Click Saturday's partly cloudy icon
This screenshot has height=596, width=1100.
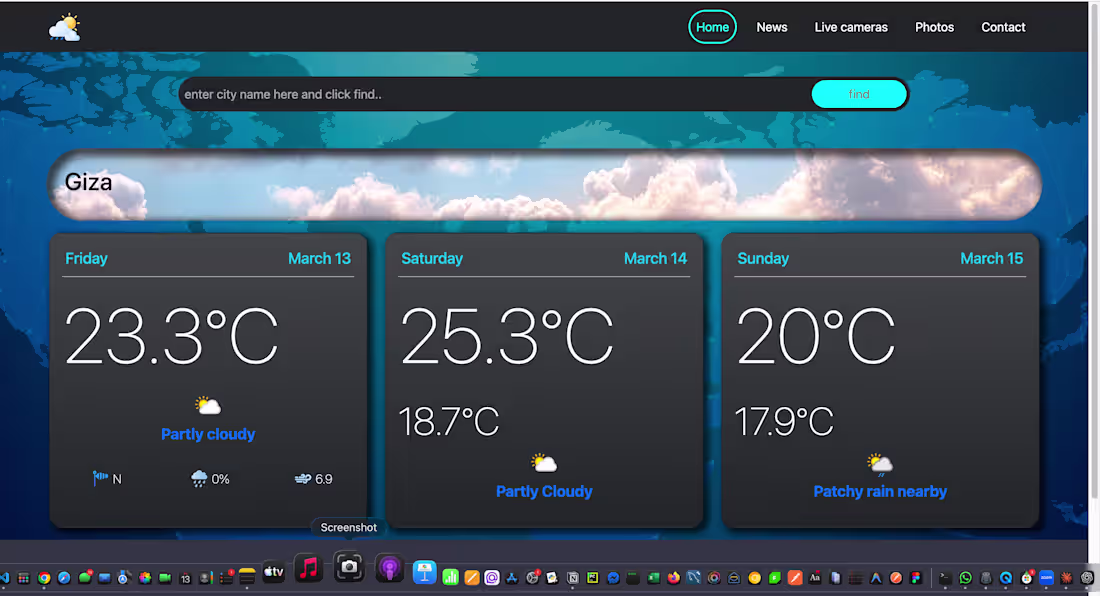point(544,461)
